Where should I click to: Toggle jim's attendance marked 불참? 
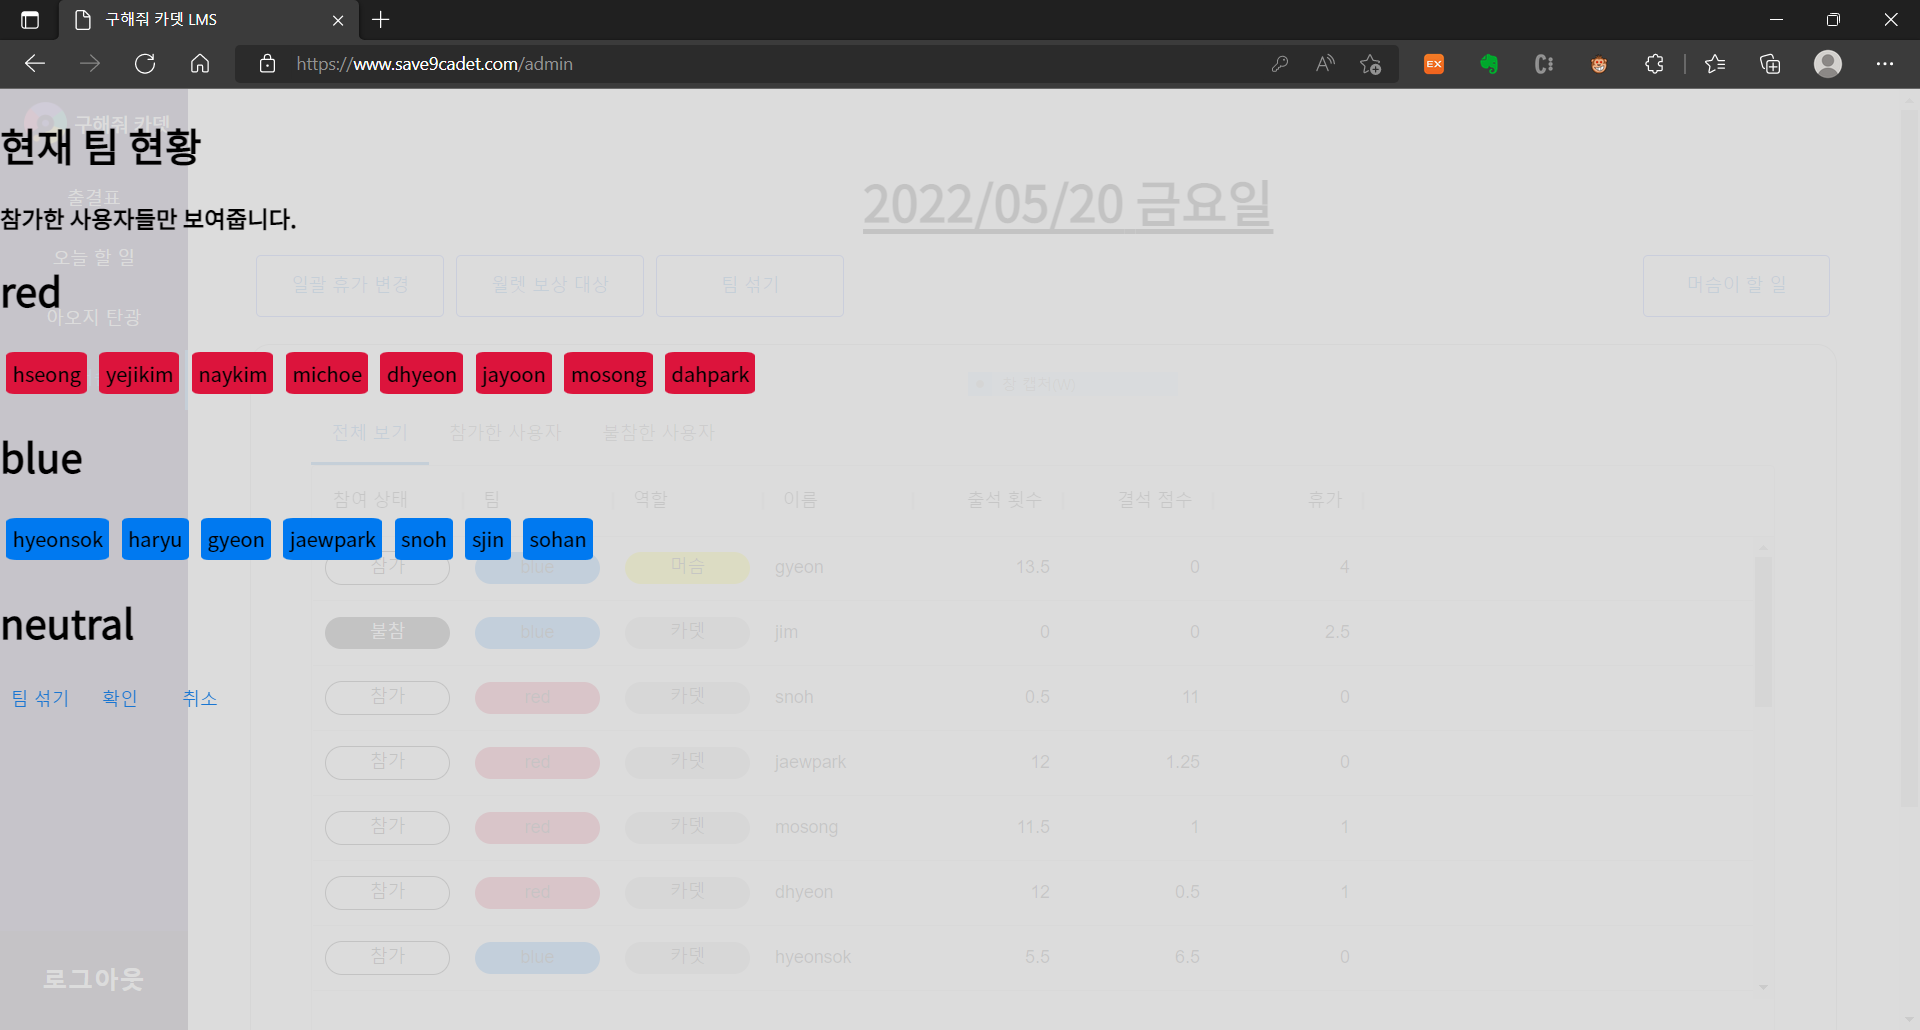coord(387,631)
